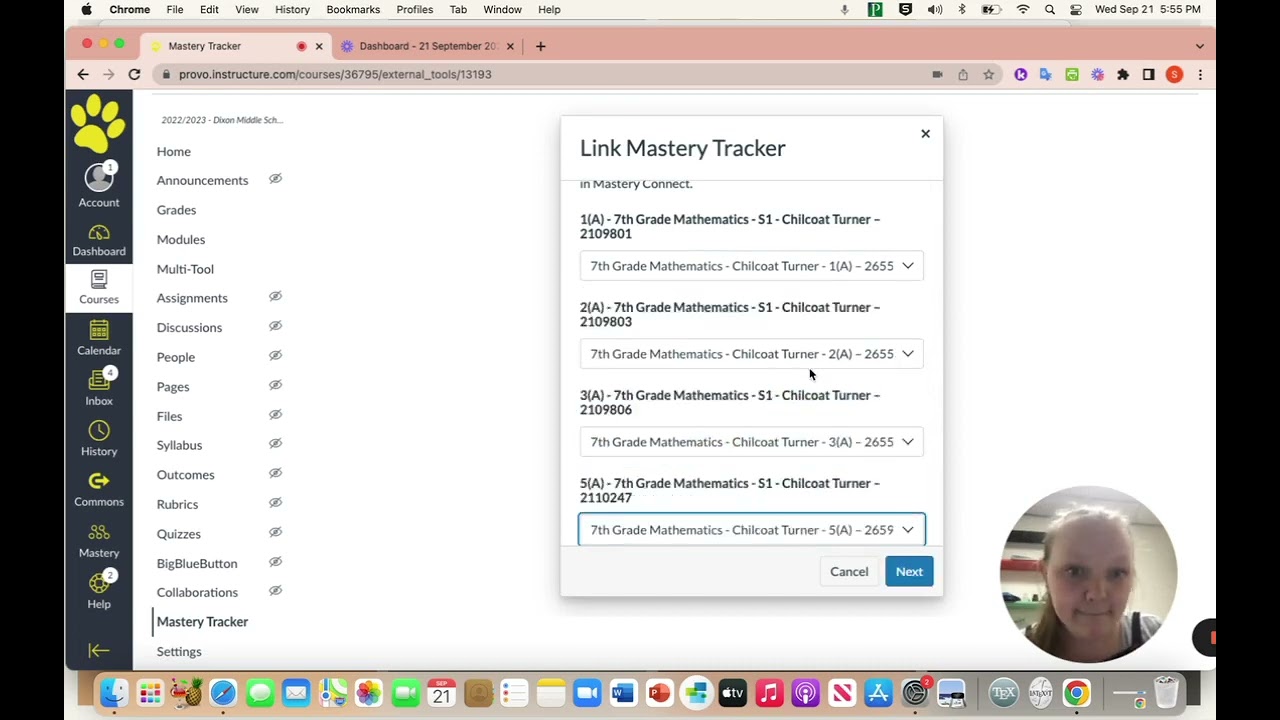Reload the page in Chrome
Viewport: 1280px width, 720px height.
tap(134, 74)
